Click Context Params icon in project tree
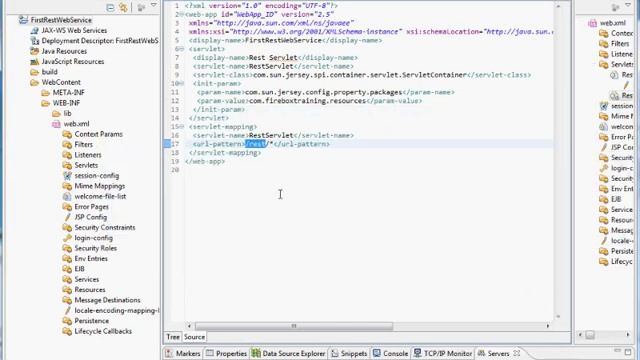This screenshot has height=360, width=640. pyautogui.click(x=67, y=134)
